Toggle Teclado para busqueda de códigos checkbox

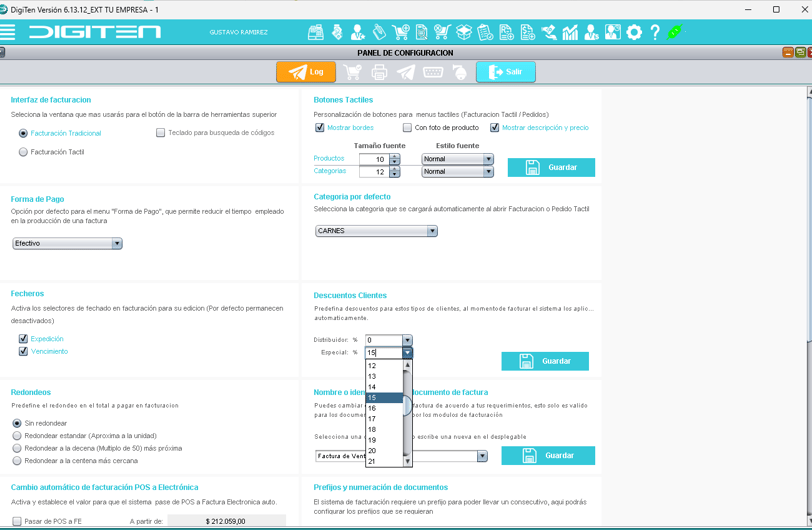(x=161, y=133)
